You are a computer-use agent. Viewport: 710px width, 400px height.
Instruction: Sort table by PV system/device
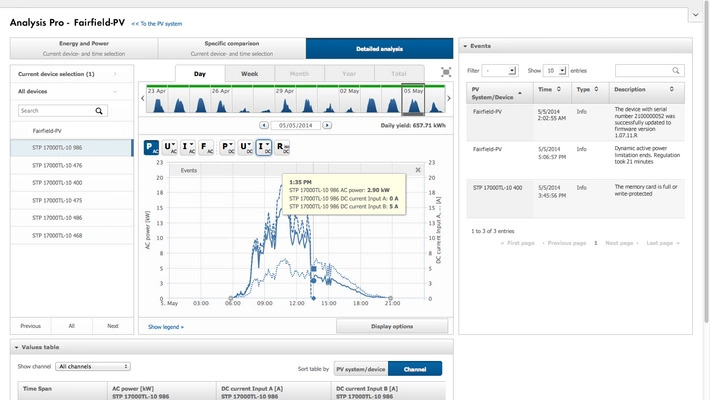click(x=361, y=369)
